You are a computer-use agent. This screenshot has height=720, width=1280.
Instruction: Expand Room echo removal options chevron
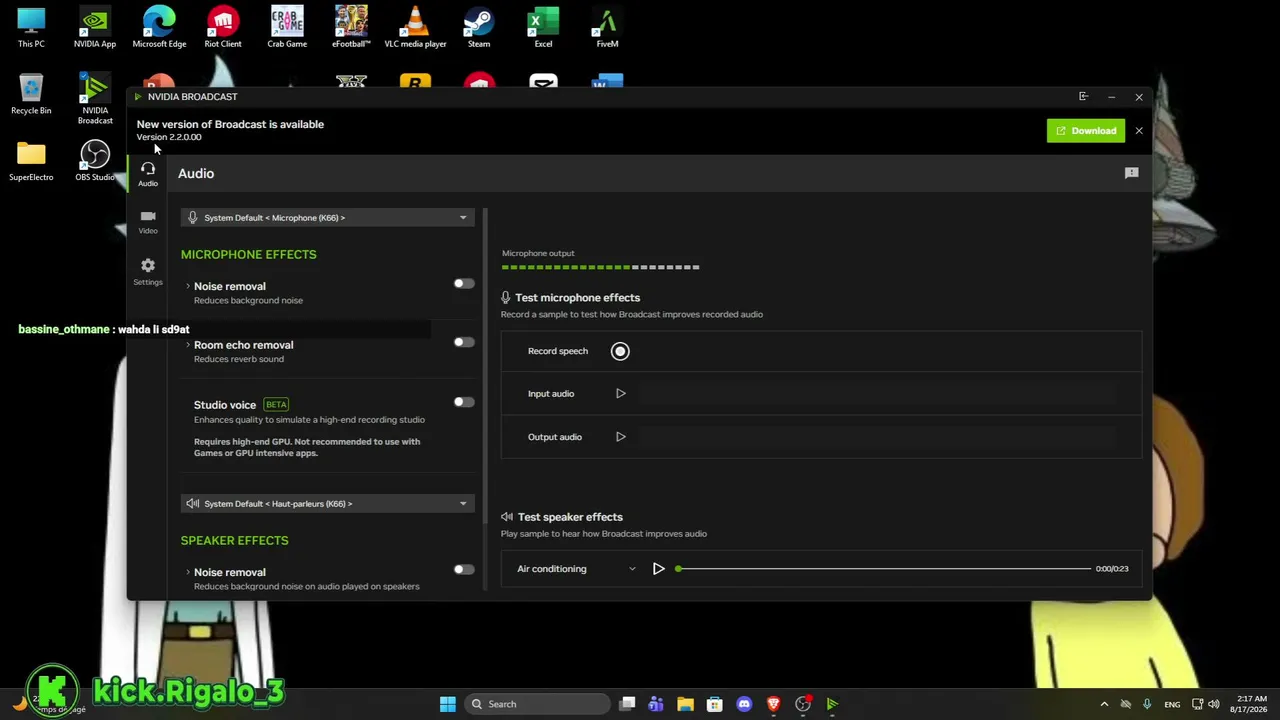[187, 345]
